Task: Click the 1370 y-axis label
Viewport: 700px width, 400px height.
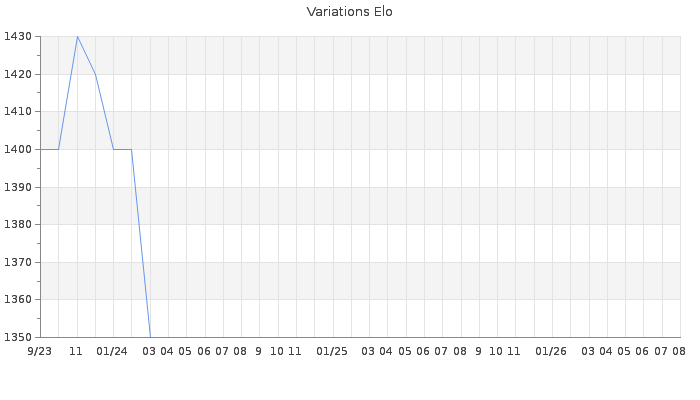Action: [x=18, y=262]
